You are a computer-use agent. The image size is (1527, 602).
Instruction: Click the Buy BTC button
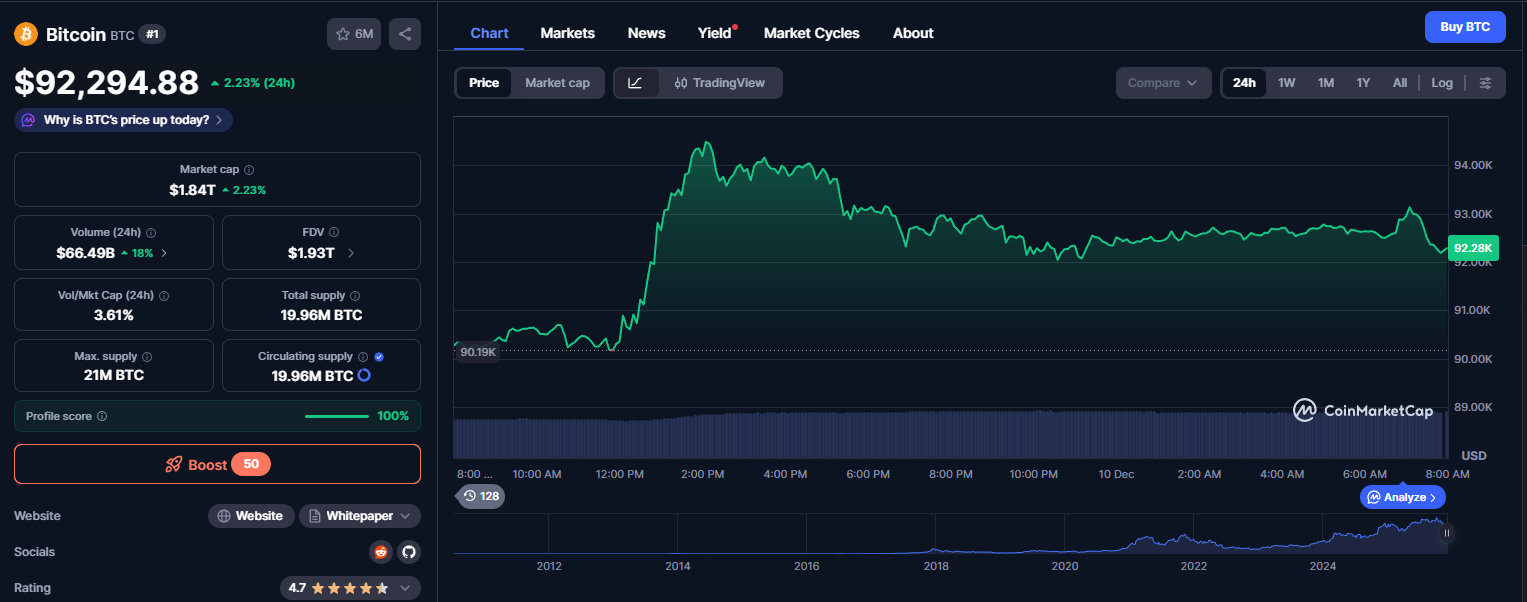pyautogui.click(x=1465, y=26)
